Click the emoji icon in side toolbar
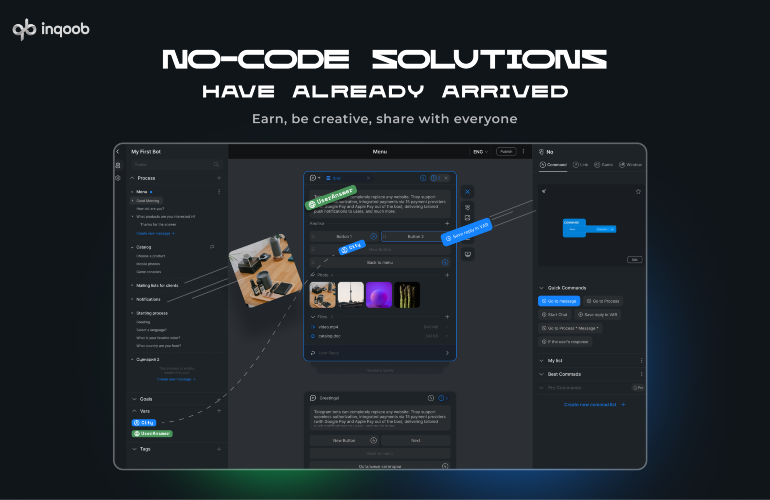Screen dimensions: 770x500 pos(468,254)
